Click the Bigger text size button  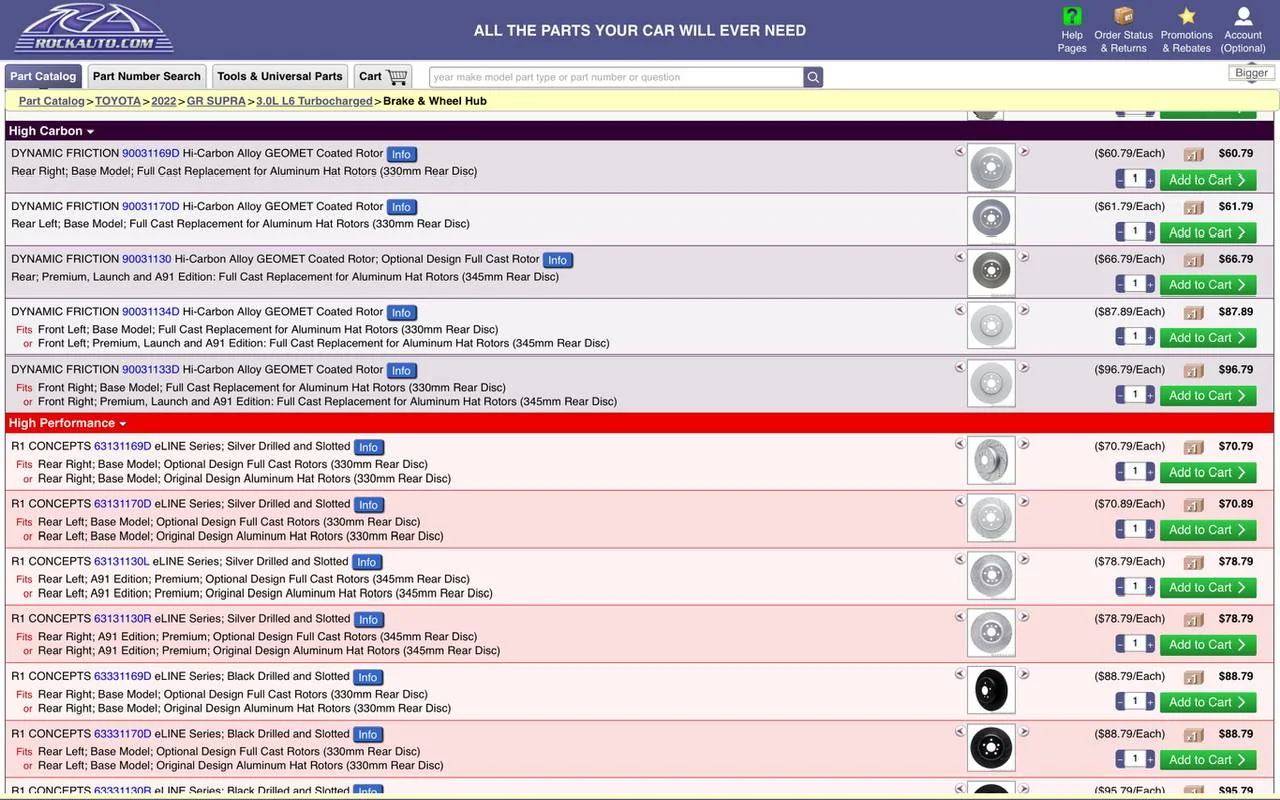[x=1251, y=72]
